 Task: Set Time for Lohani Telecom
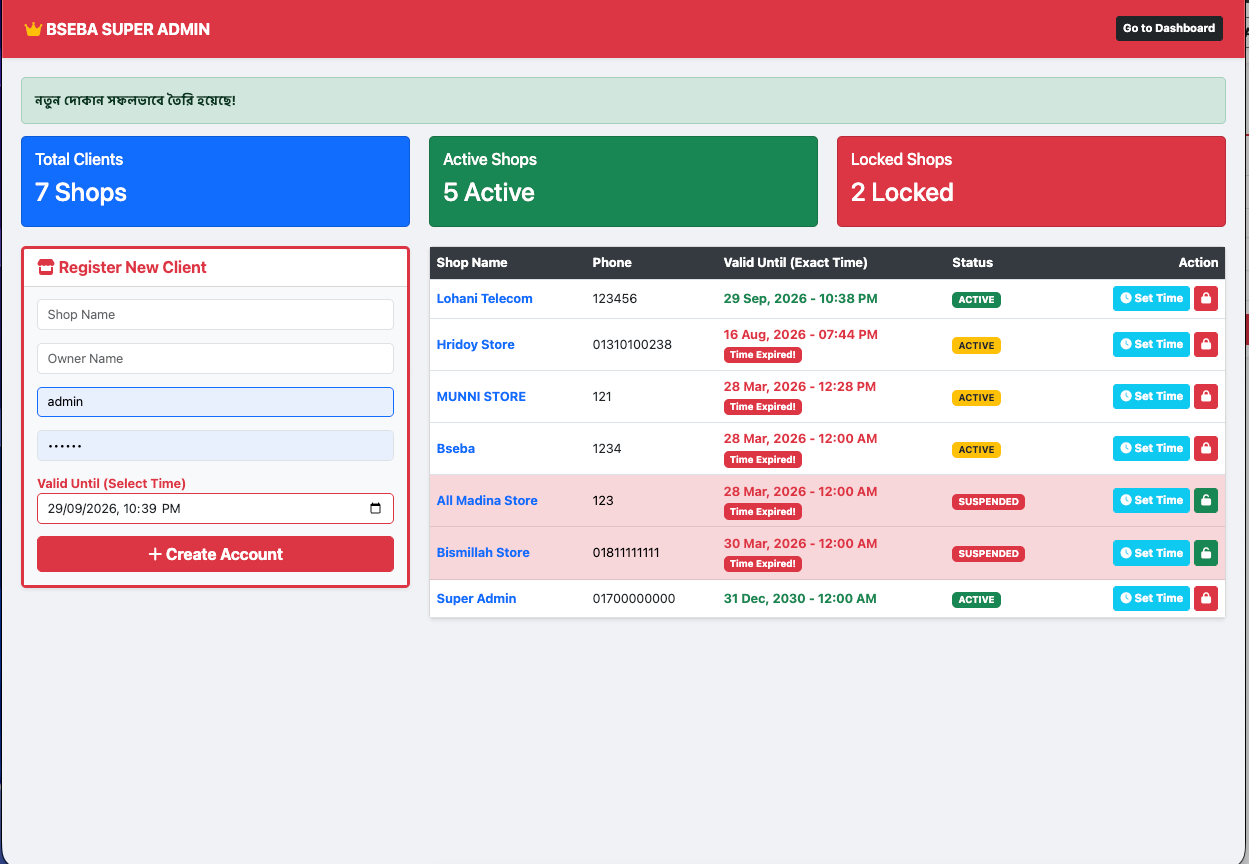coord(1151,298)
